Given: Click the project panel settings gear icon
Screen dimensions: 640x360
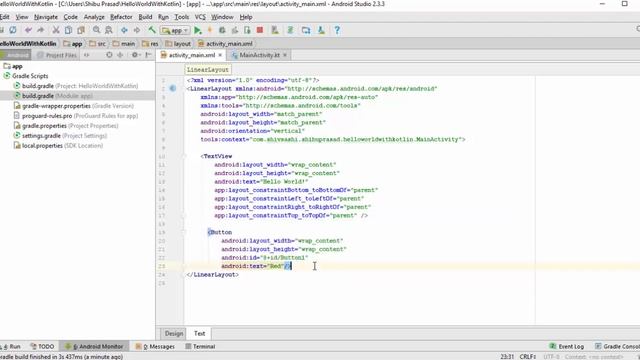Looking at the screenshot, I should point(134,55).
